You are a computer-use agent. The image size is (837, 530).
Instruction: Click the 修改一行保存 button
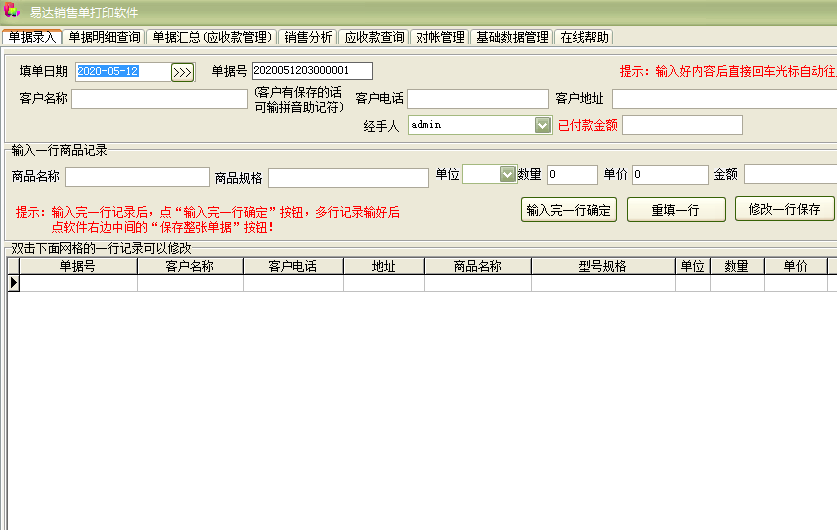784,209
